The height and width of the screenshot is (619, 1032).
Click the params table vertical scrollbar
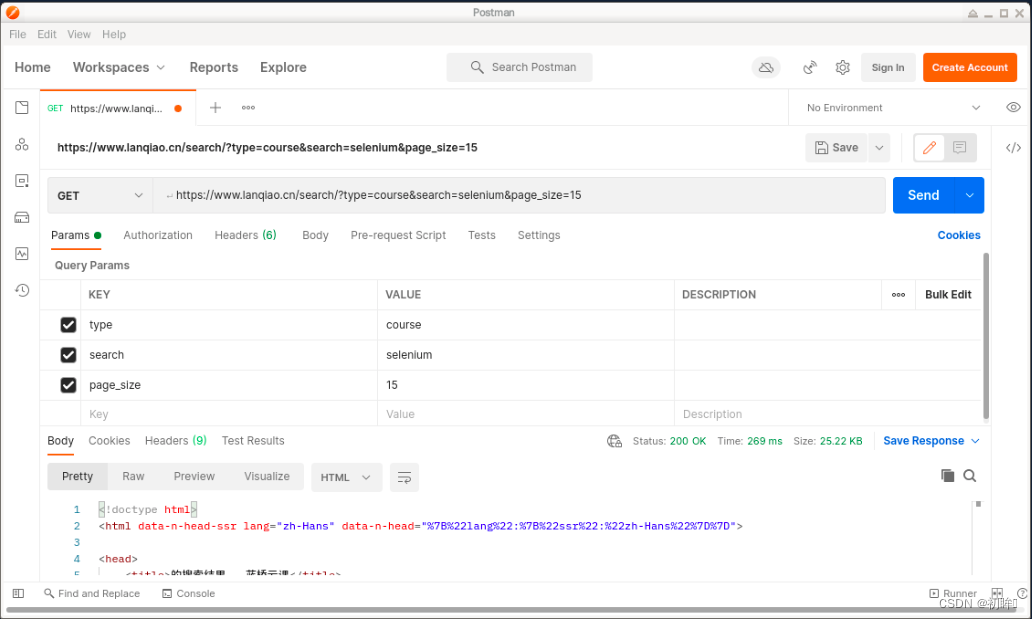coord(986,336)
